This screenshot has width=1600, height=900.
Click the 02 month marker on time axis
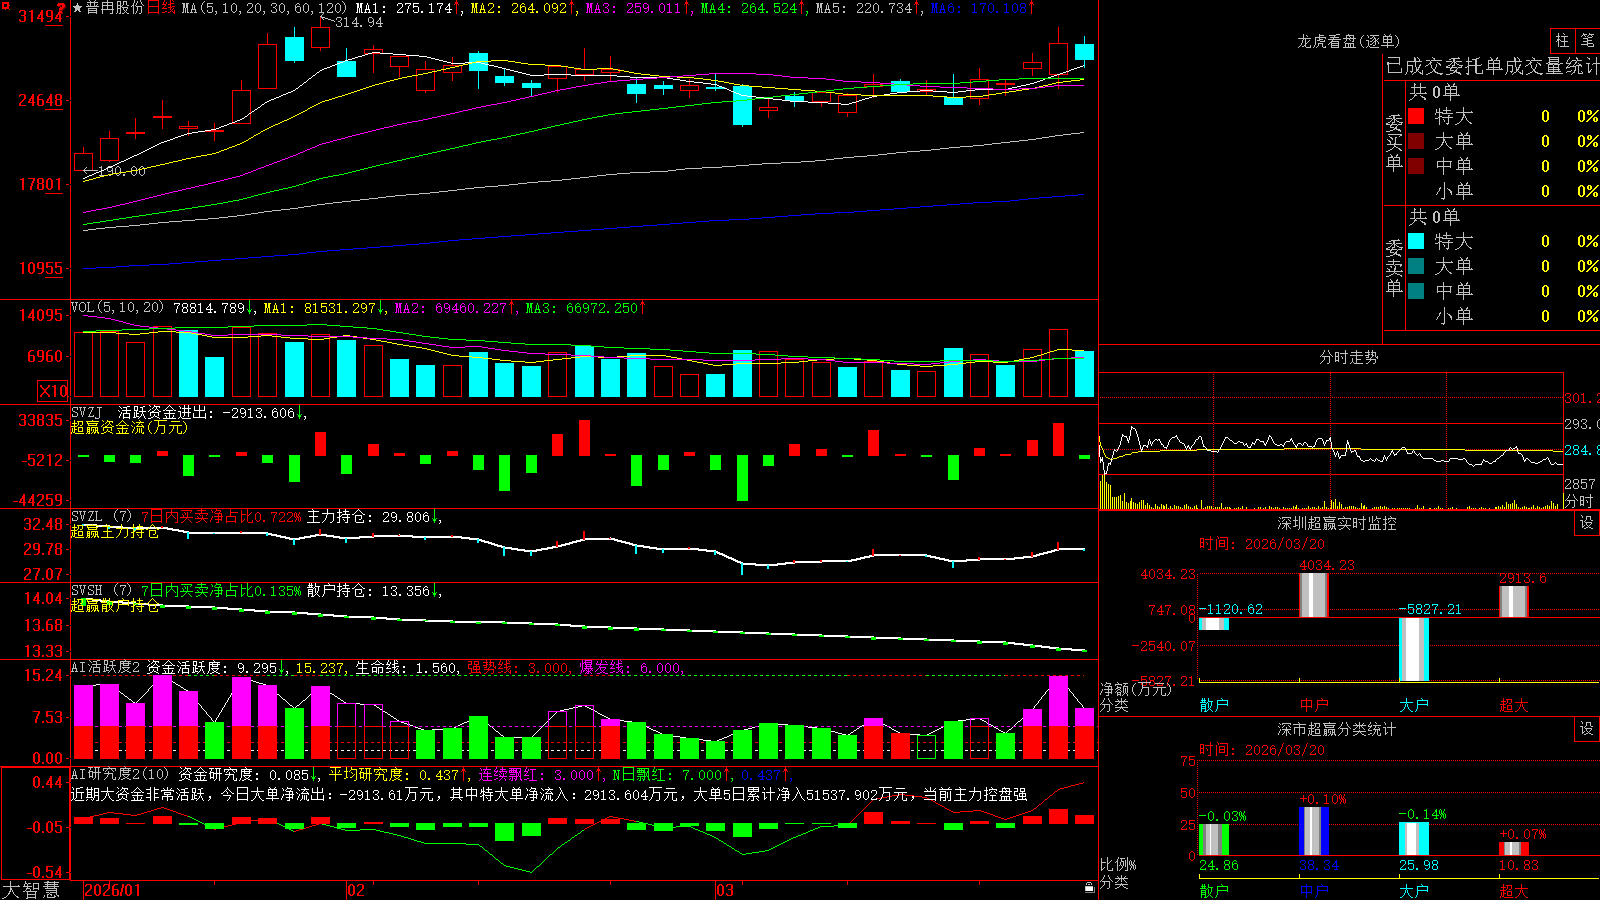pyautogui.click(x=356, y=890)
